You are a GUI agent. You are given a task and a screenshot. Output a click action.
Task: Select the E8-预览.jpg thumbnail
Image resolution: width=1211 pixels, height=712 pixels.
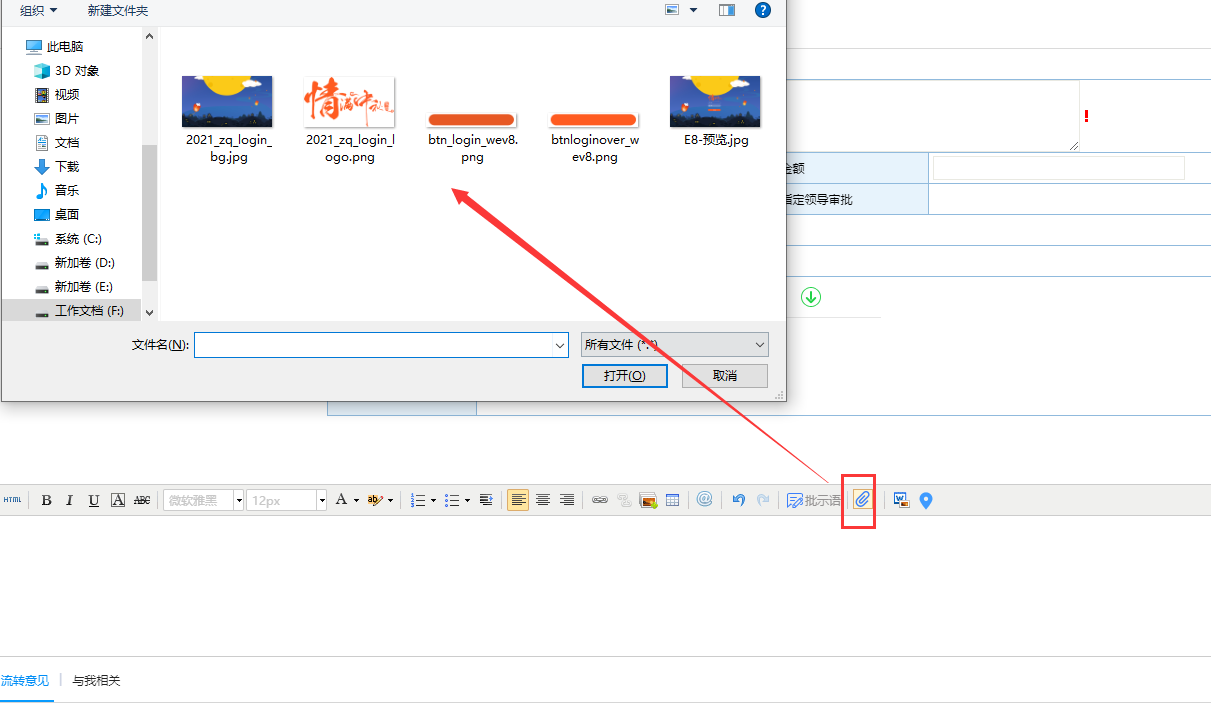coord(715,111)
